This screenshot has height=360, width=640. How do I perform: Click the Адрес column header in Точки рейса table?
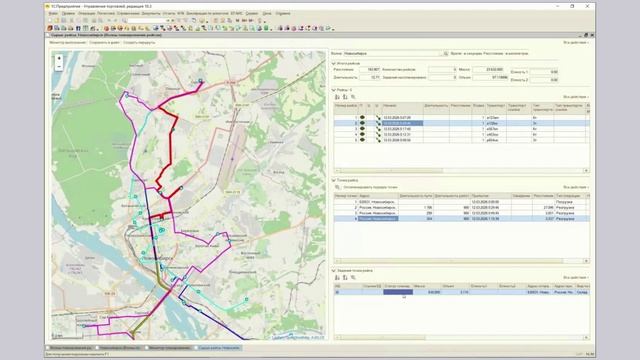(x=378, y=196)
